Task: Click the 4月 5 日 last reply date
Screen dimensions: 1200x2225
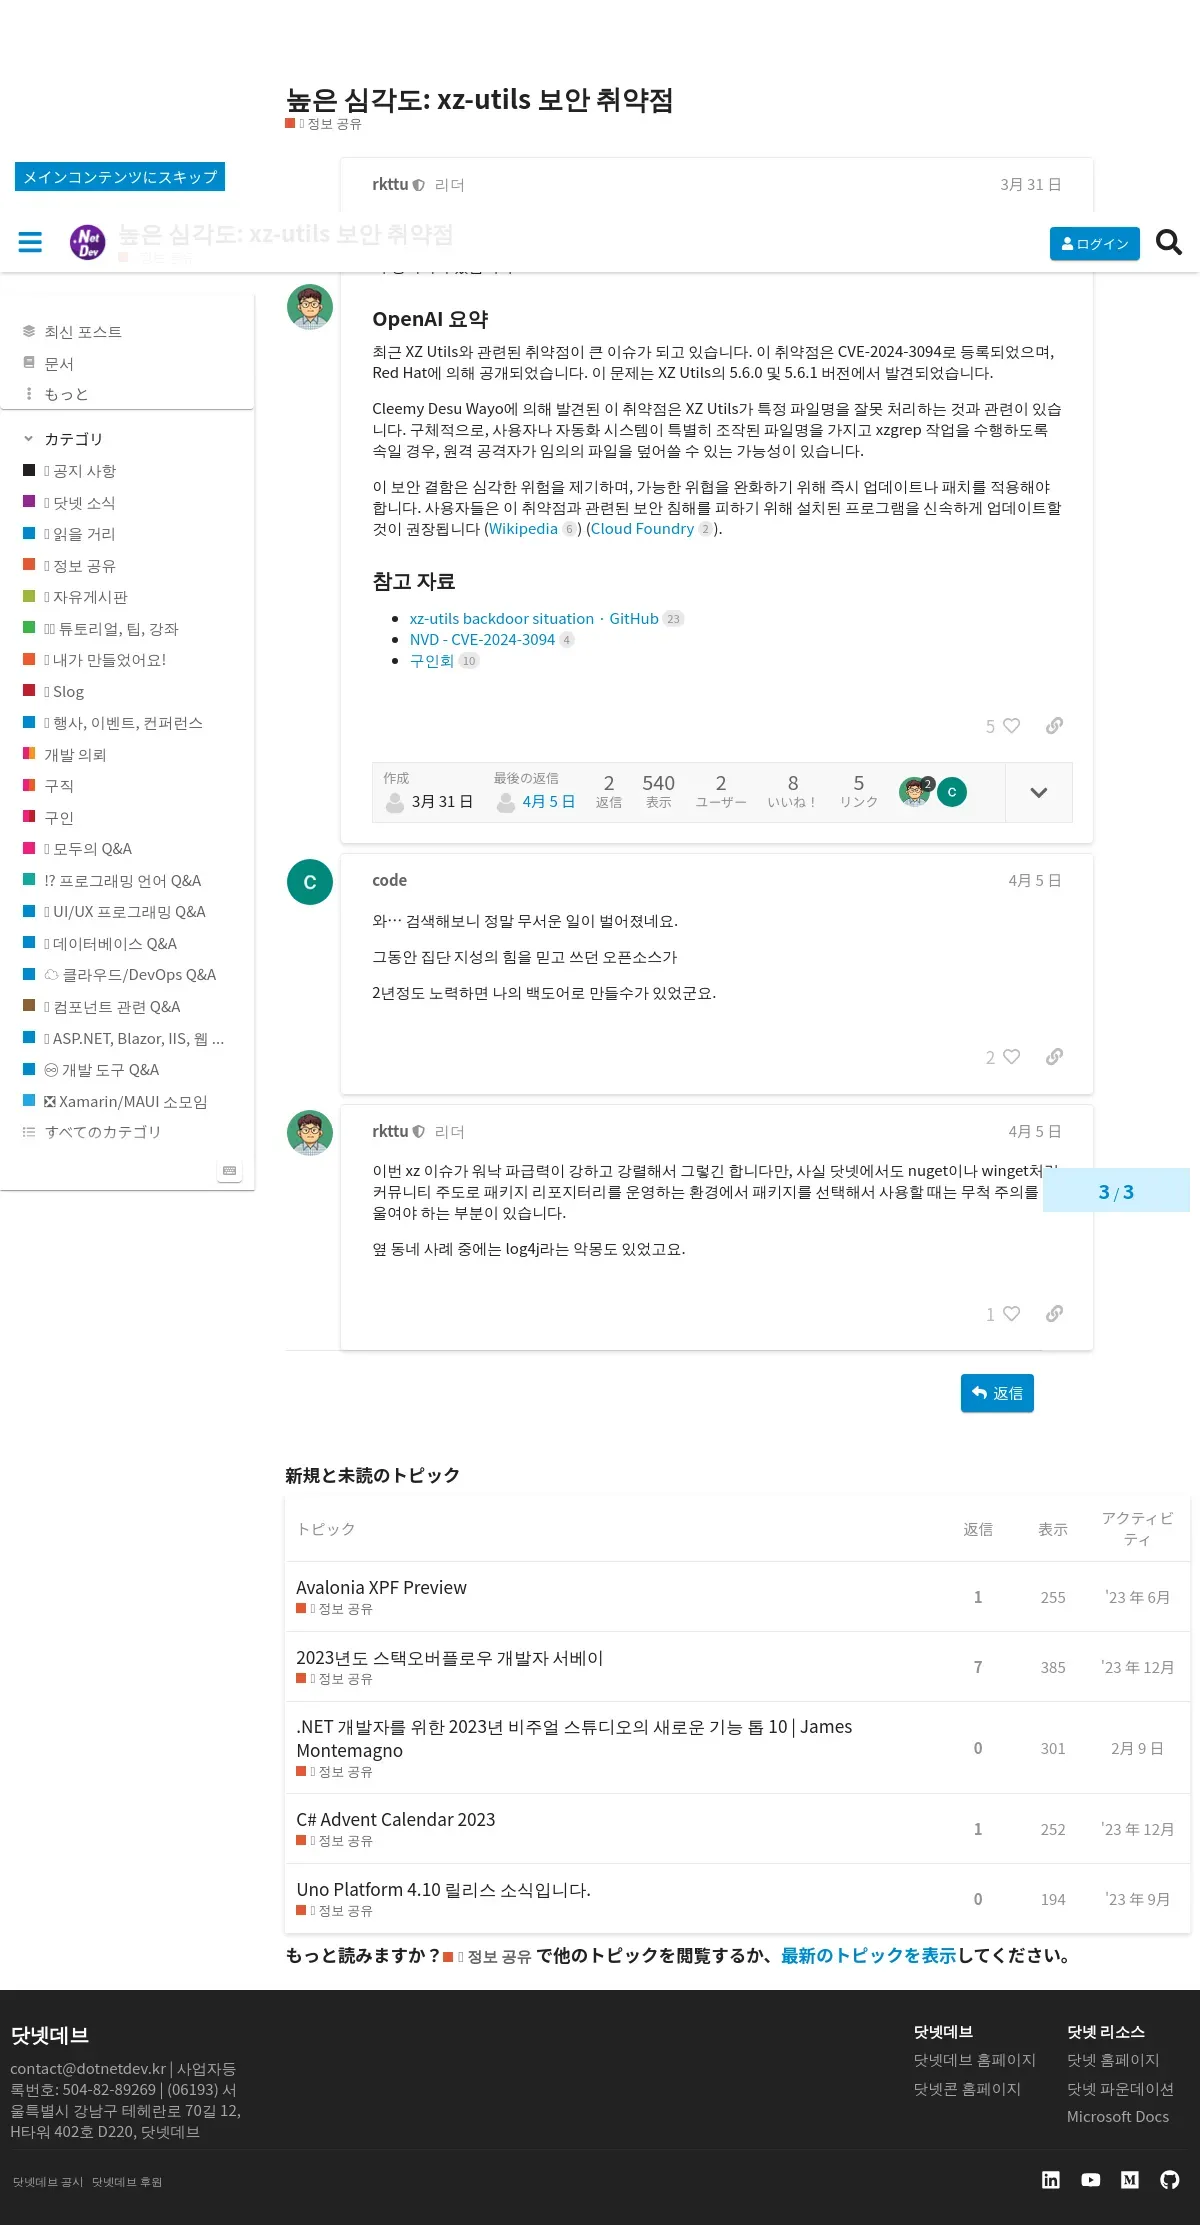Action: click(548, 802)
